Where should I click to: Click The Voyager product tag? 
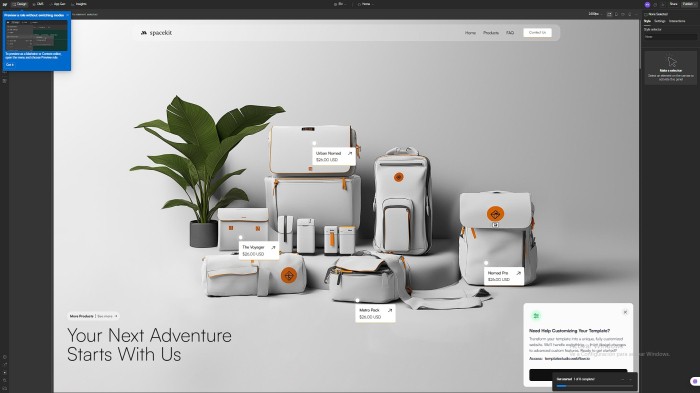pyautogui.click(x=259, y=250)
